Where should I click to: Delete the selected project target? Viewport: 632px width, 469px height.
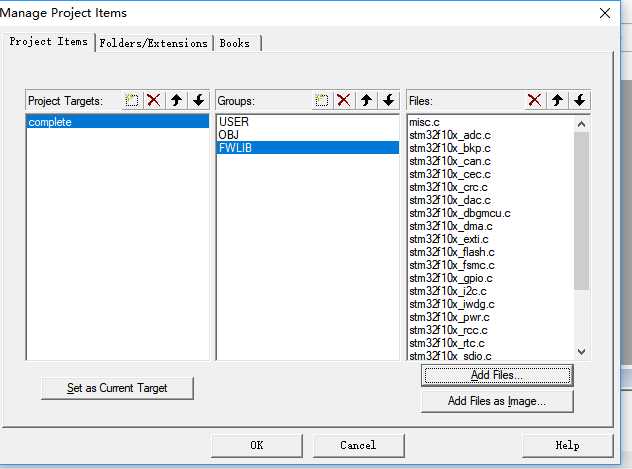pos(154,100)
